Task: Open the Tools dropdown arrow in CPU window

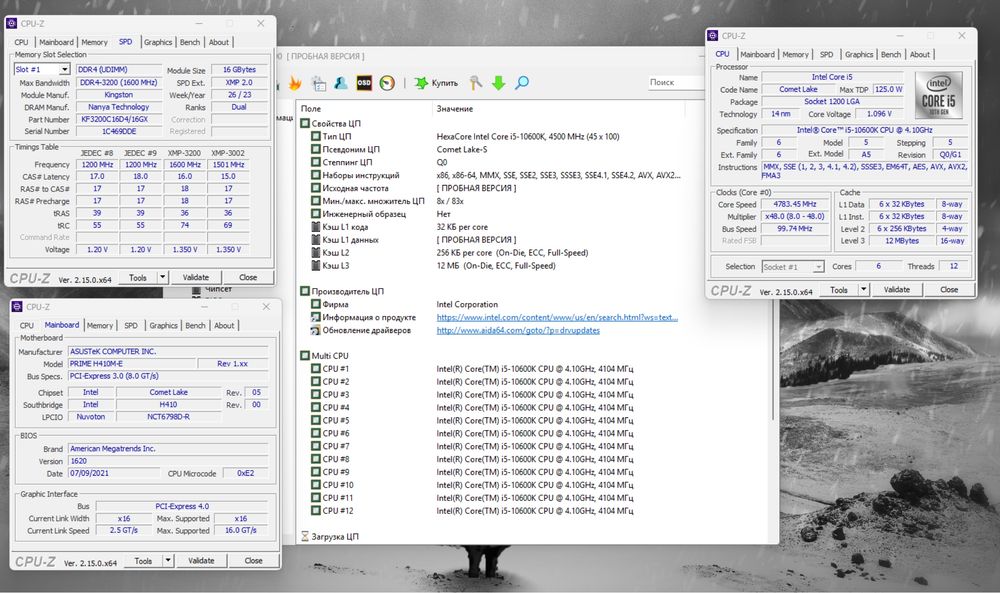Action: point(864,289)
